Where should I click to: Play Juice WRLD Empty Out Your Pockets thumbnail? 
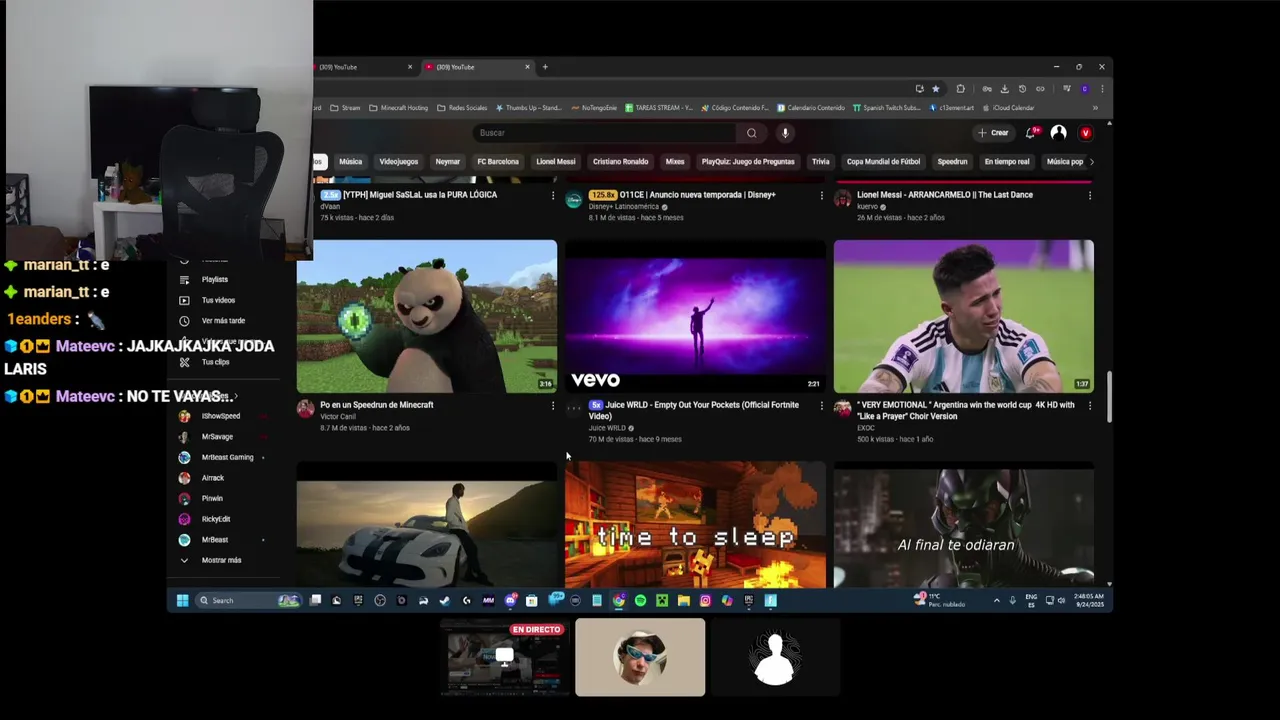coord(695,316)
